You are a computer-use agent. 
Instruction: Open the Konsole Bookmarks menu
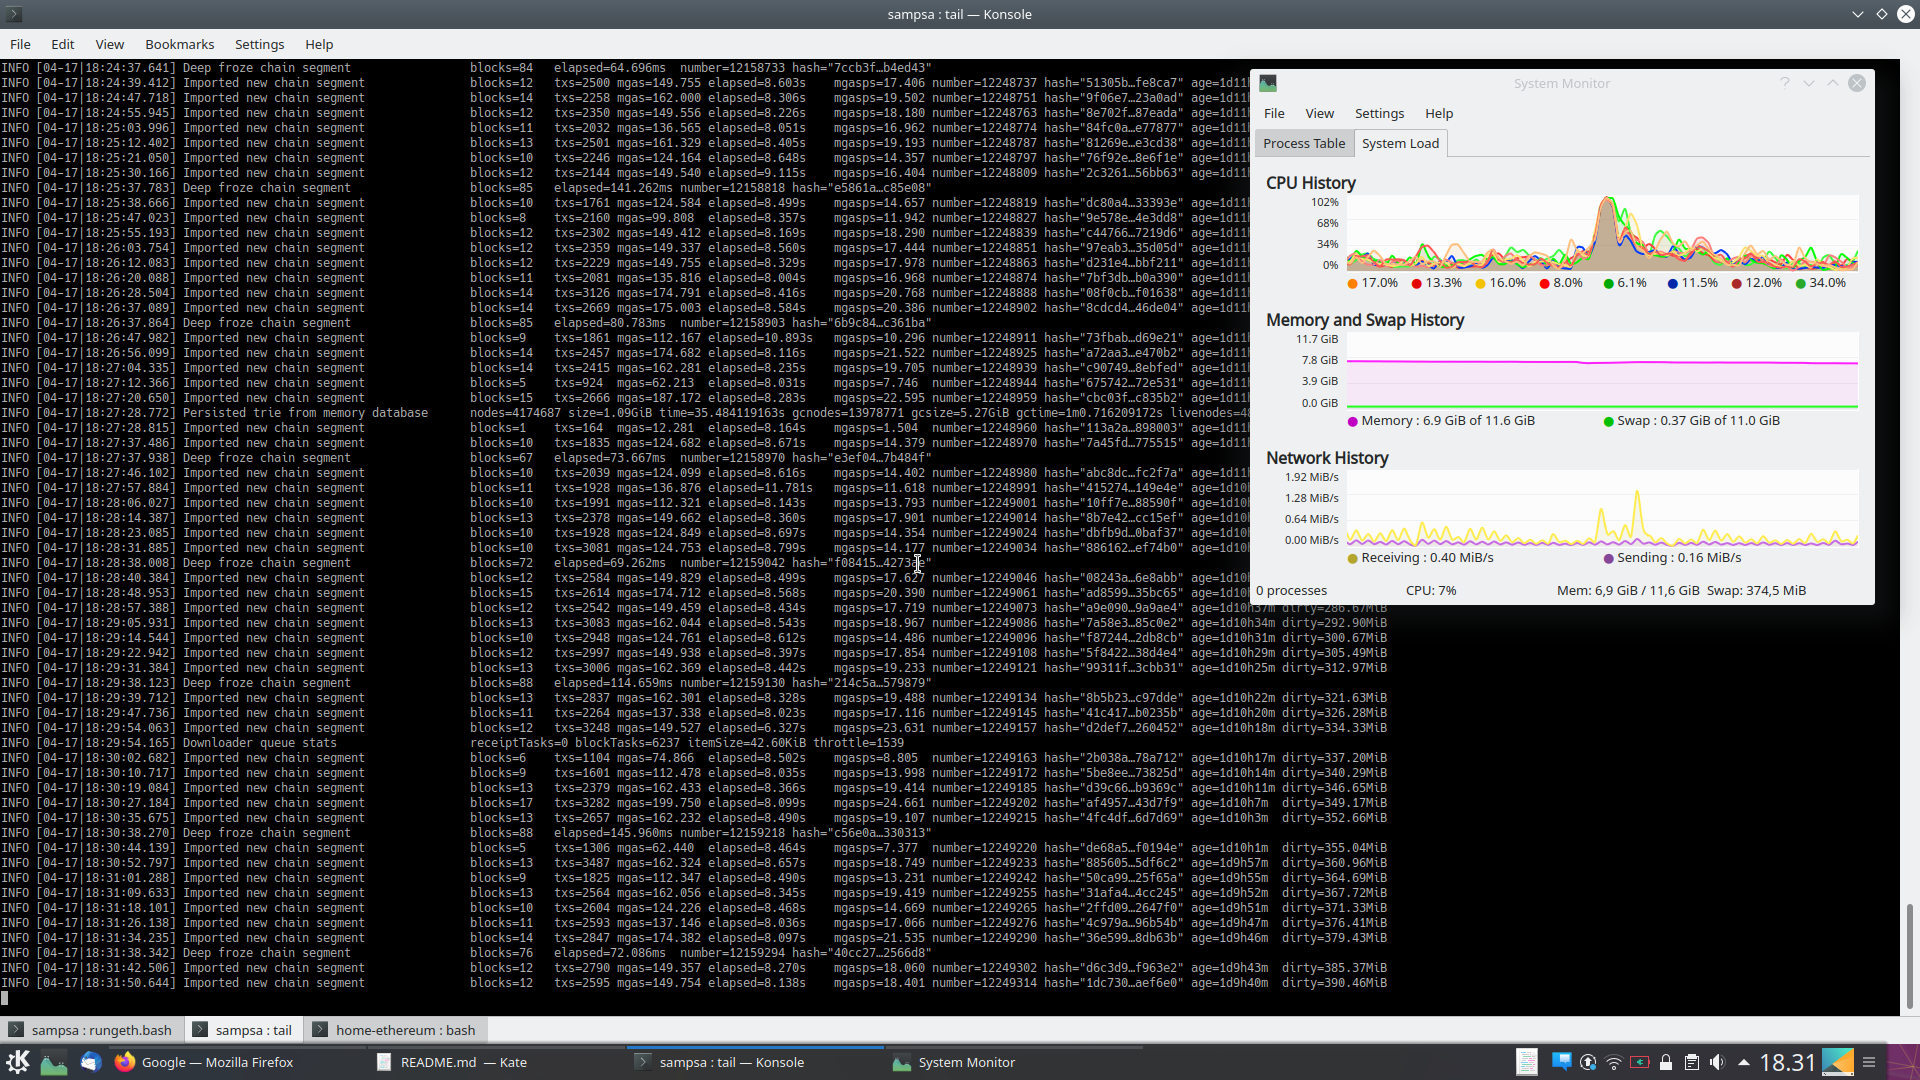[179, 44]
